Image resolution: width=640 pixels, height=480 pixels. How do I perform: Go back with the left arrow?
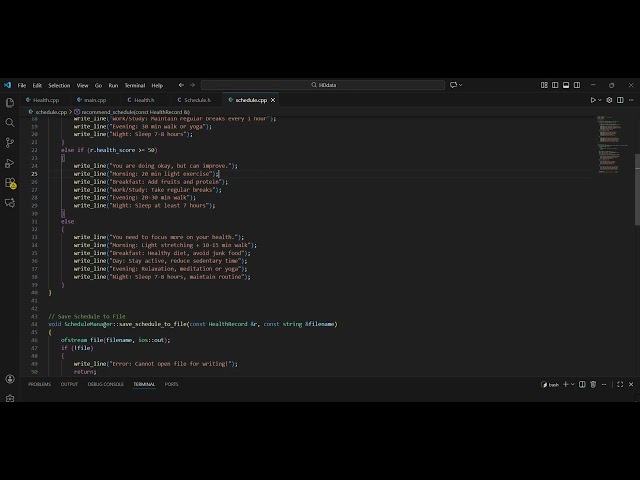pyautogui.click(x=181, y=85)
